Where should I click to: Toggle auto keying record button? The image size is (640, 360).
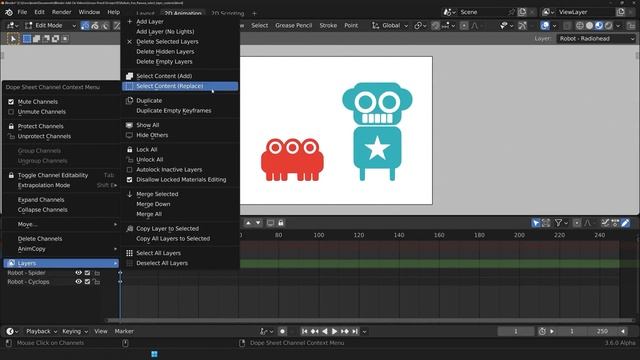click(282, 331)
